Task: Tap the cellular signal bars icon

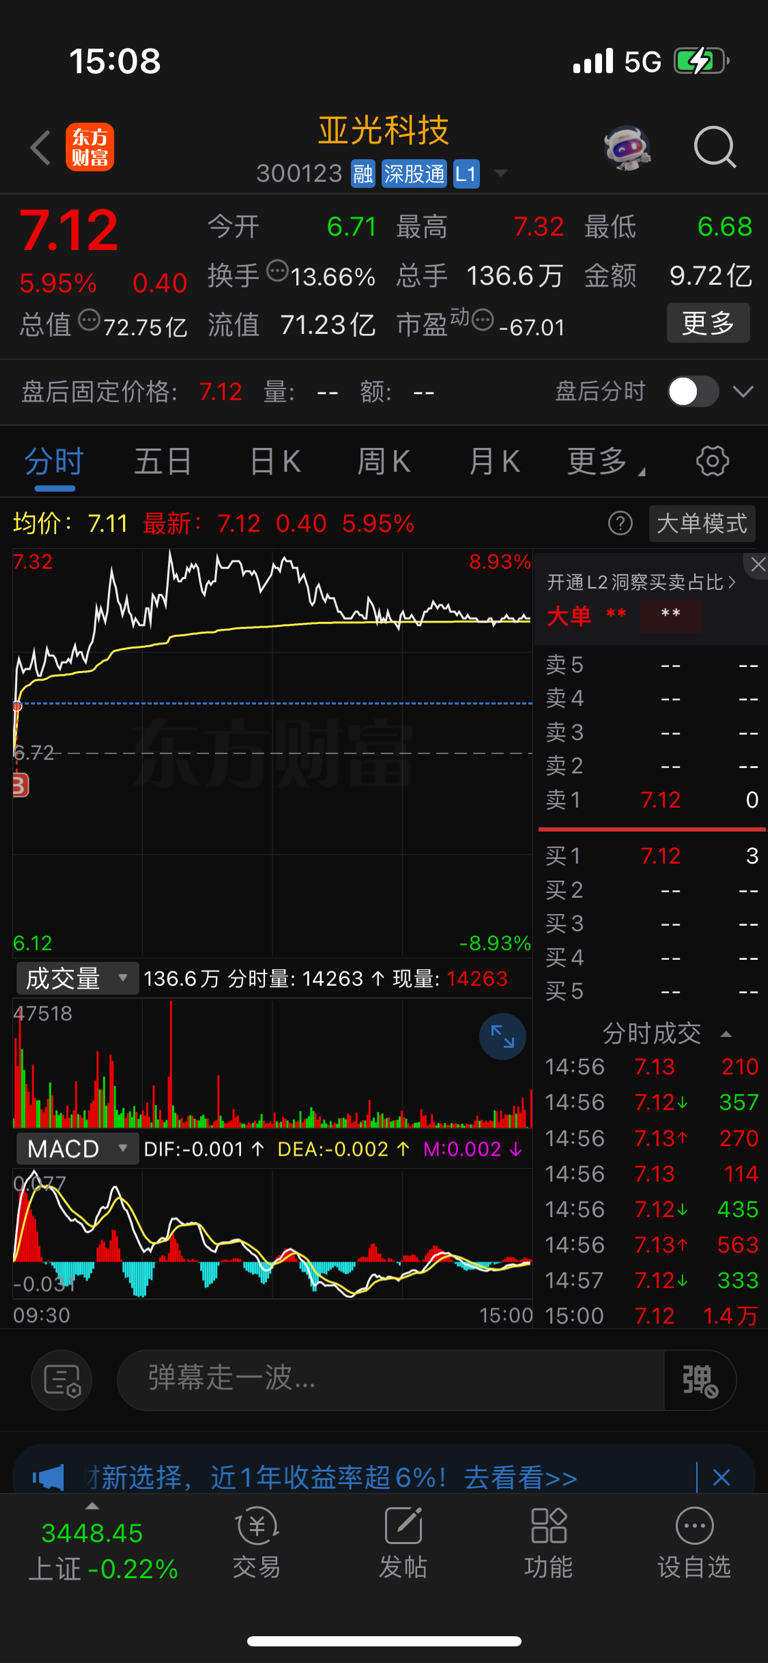Action: point(593,61)
